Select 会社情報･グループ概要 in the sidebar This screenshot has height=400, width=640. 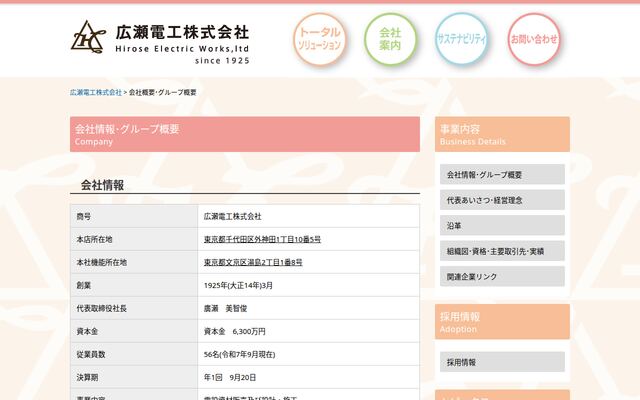click(x=502, y=174)
